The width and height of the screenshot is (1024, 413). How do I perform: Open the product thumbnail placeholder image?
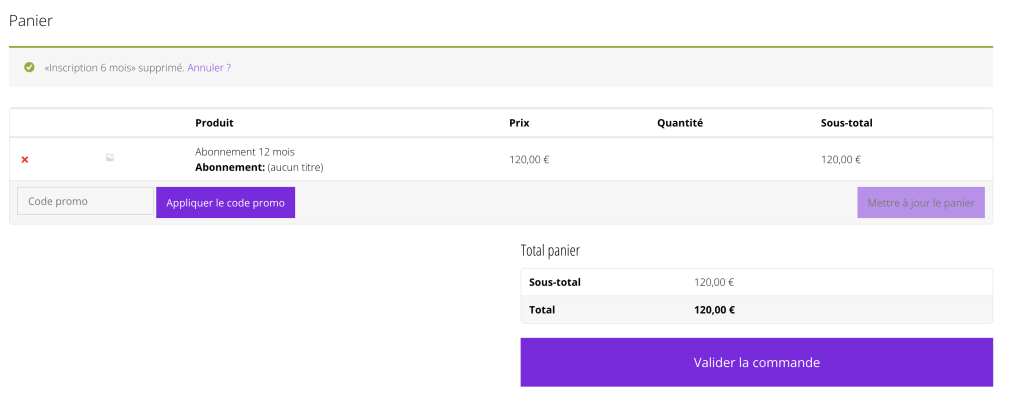[110, 157]
